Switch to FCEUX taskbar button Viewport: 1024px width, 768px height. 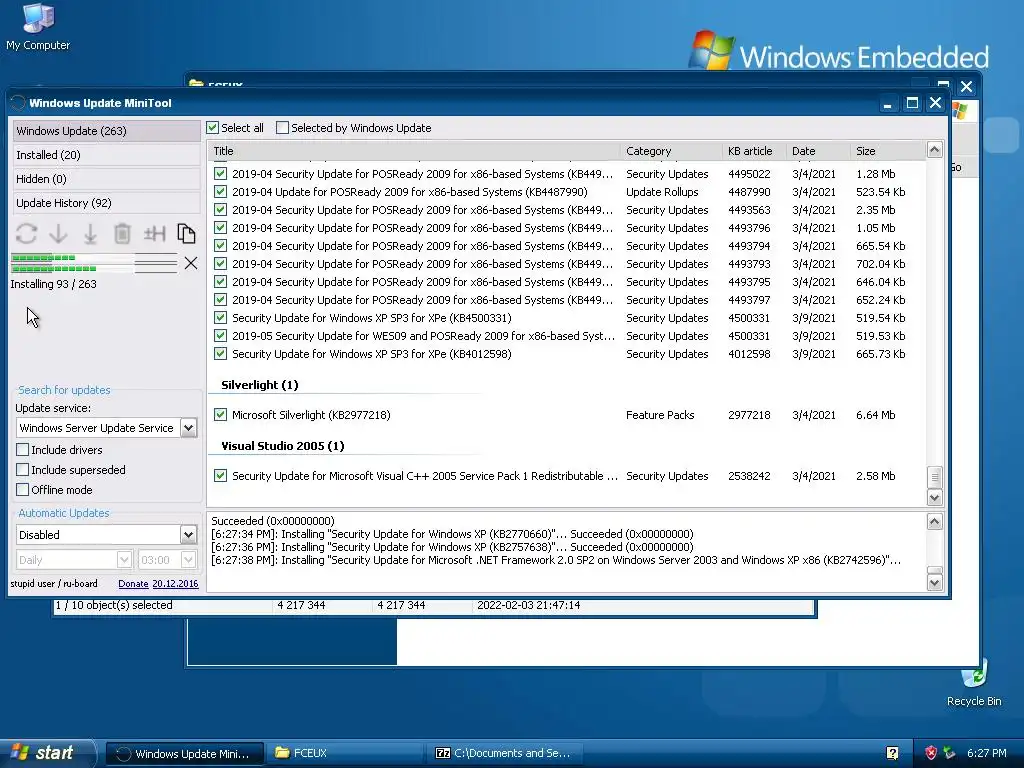pyautogui.click(x=345, y=753)
